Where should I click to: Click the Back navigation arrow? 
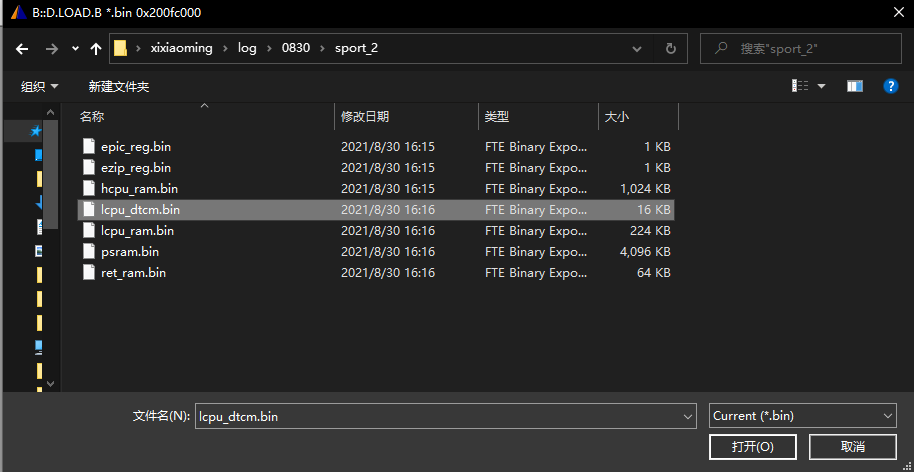tap(23, 48)
